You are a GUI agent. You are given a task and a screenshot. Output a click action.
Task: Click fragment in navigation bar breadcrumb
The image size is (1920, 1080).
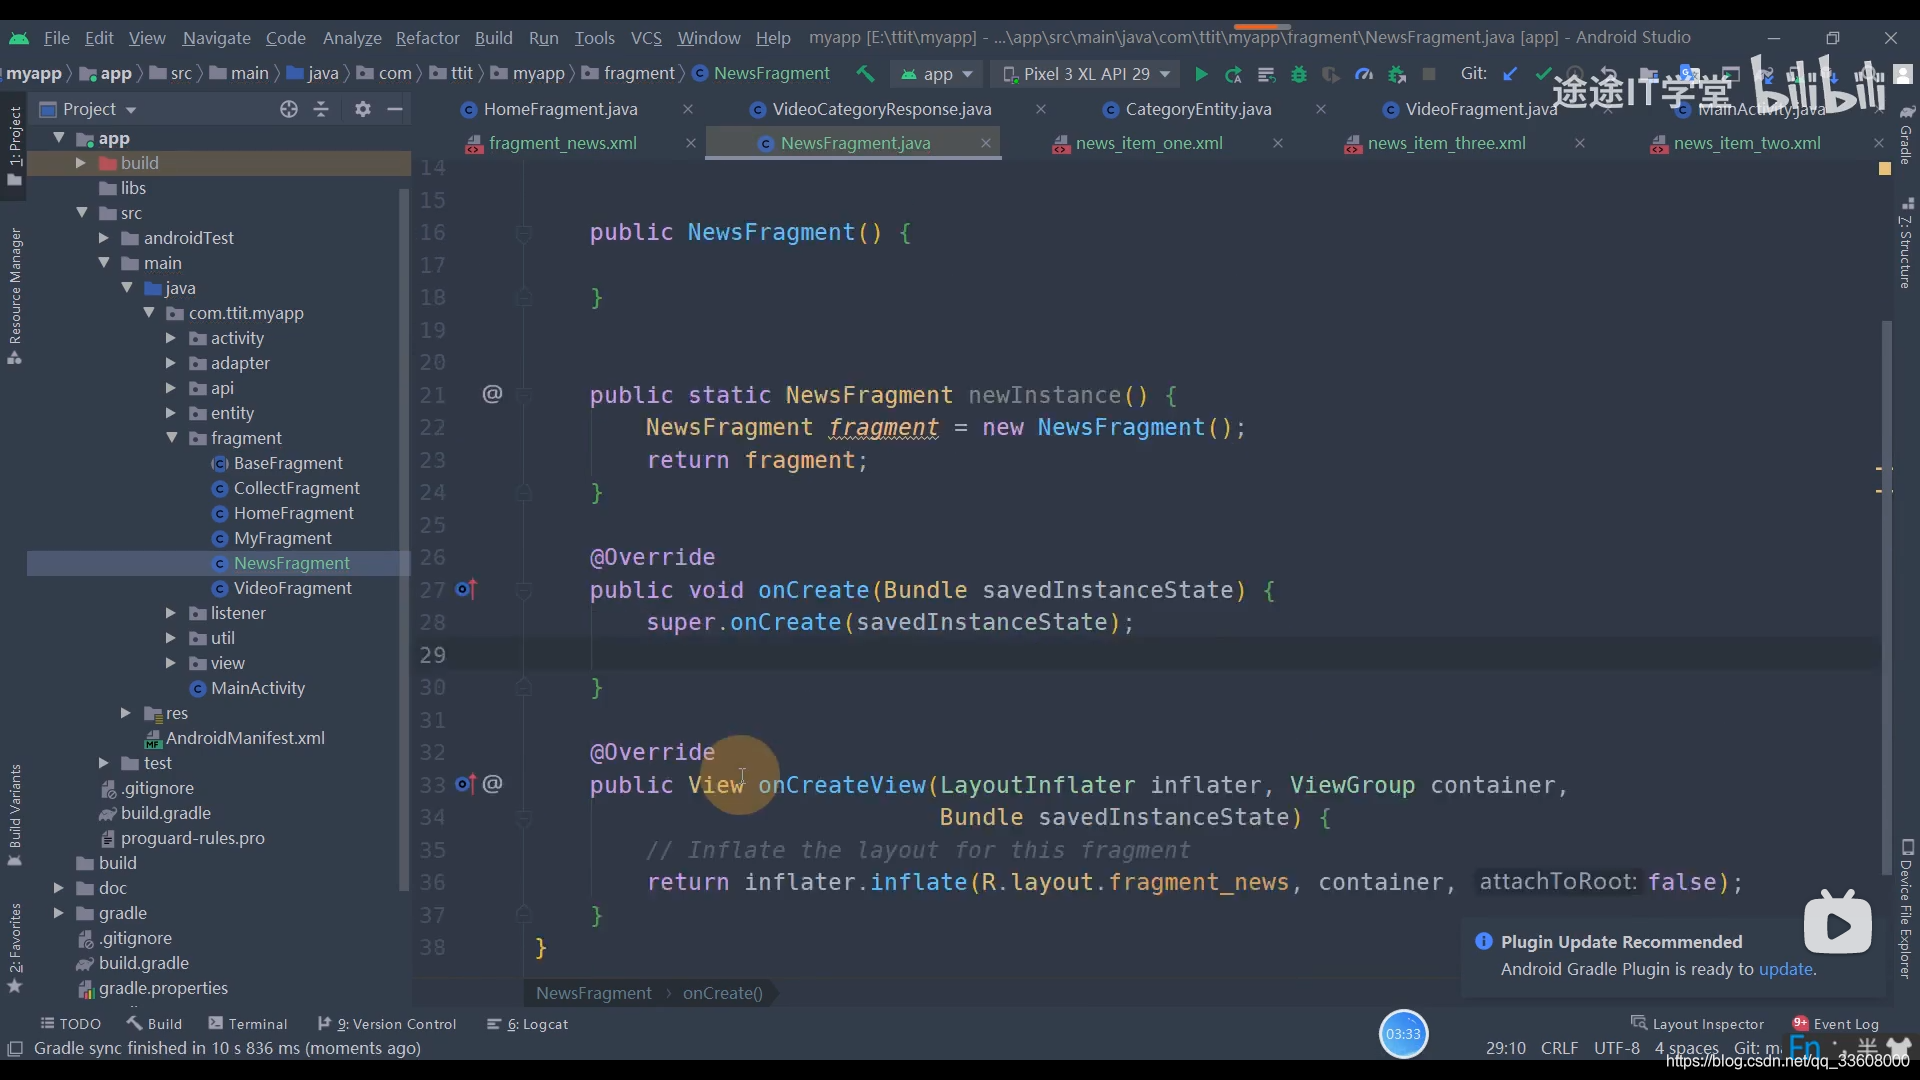[x=639, y=74]
